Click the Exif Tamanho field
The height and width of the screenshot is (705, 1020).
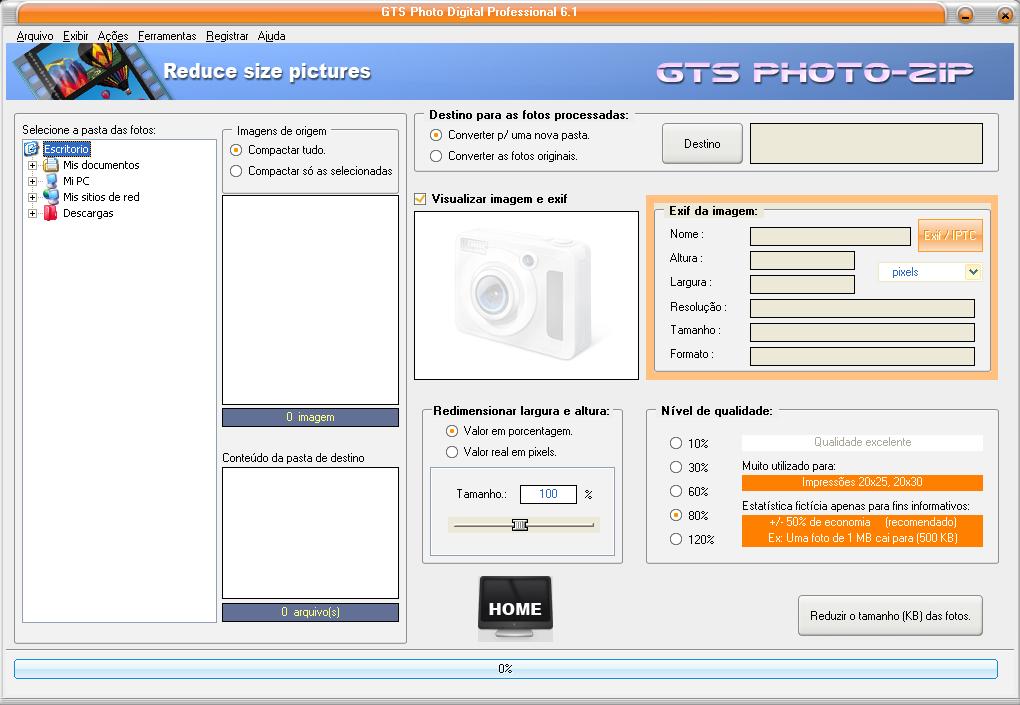(x=862, y=332)
